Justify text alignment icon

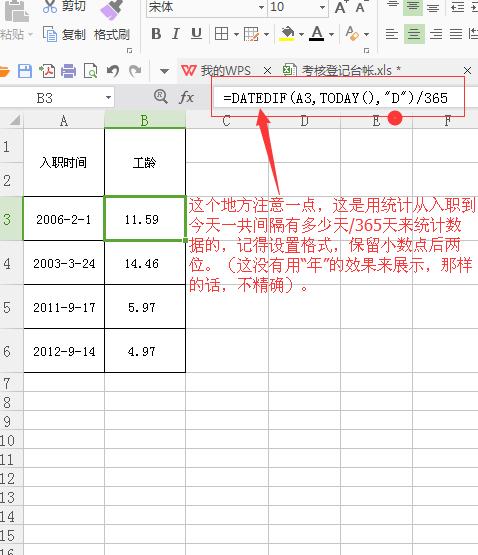click(x=456, y=34)
